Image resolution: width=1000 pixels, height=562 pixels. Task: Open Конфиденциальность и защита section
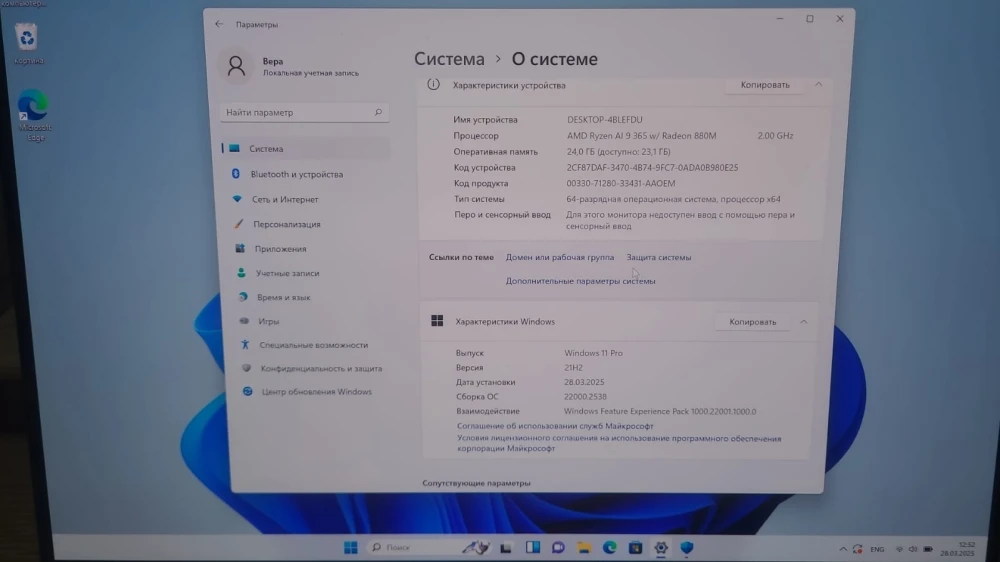tap(321, 369)
